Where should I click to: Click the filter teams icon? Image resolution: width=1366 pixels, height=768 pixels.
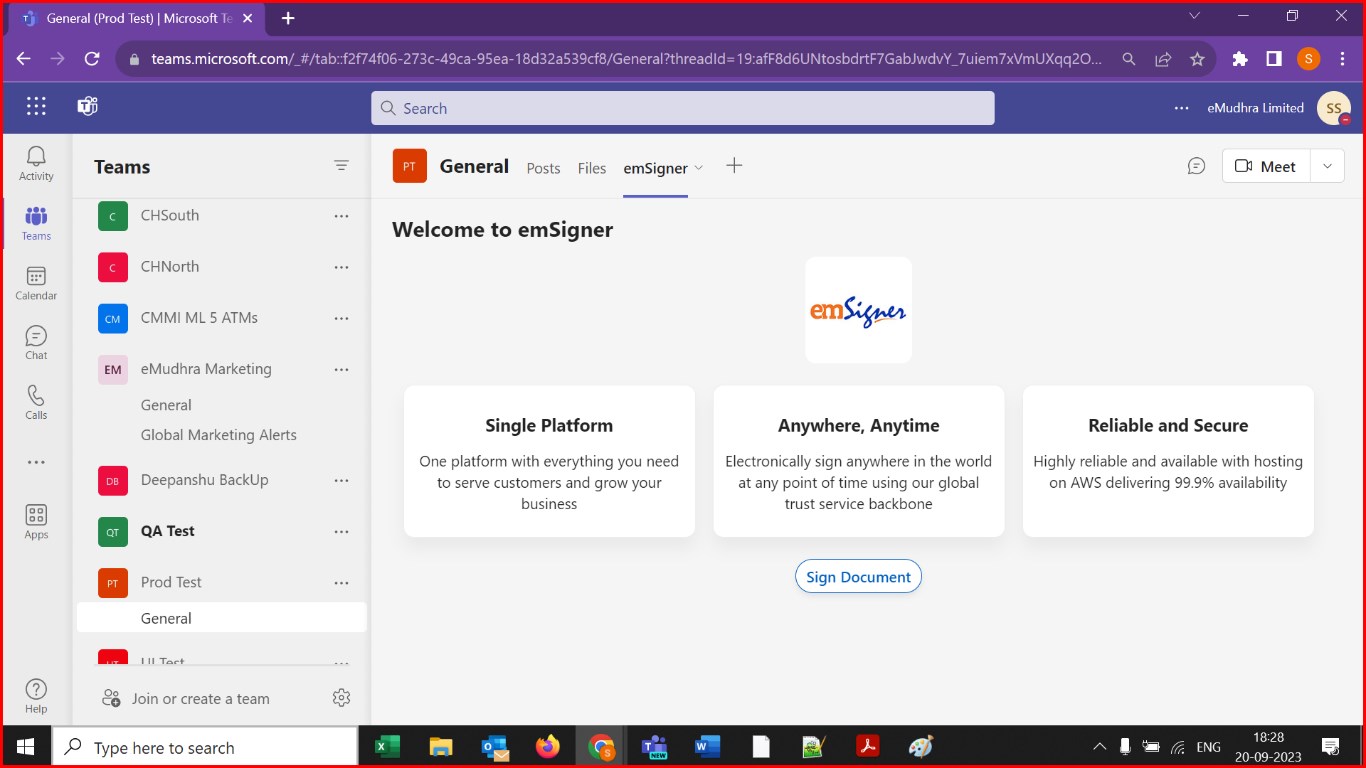coord(341,166)
